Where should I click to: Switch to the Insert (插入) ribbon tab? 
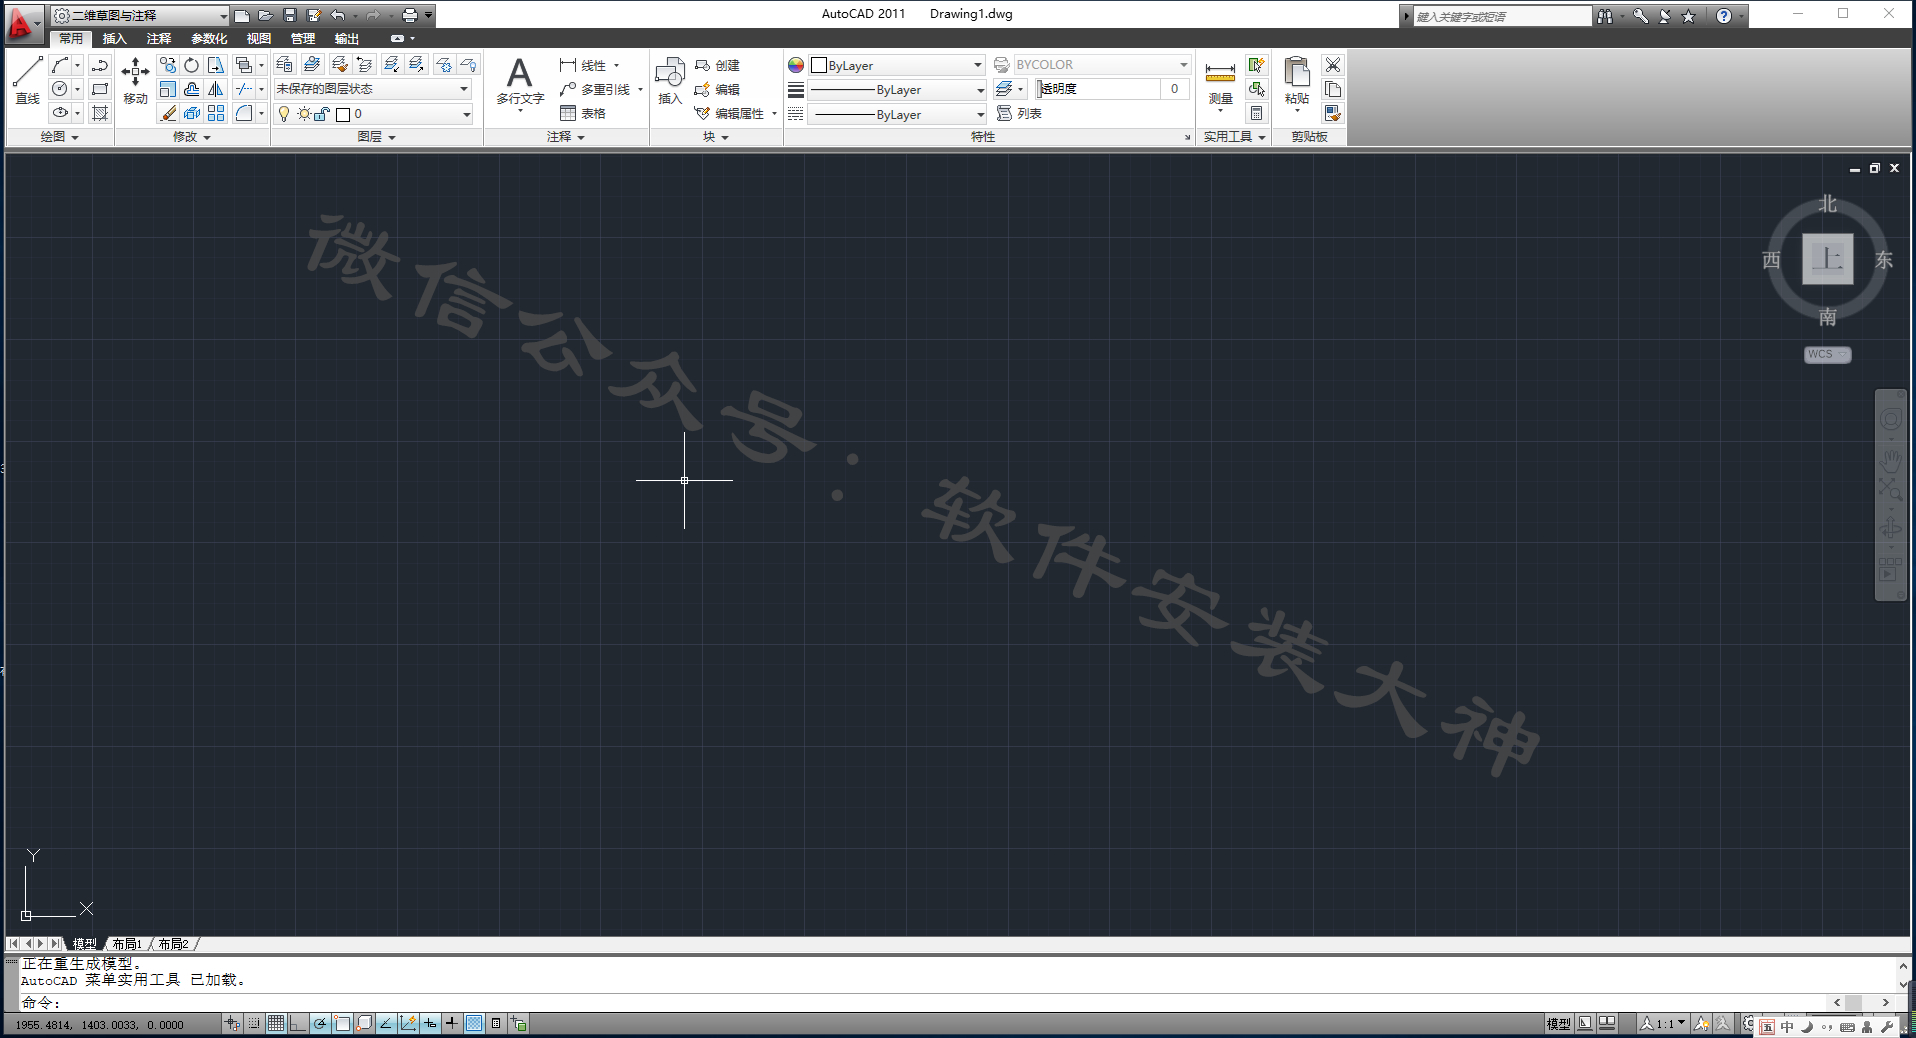[x=115, y=38]
